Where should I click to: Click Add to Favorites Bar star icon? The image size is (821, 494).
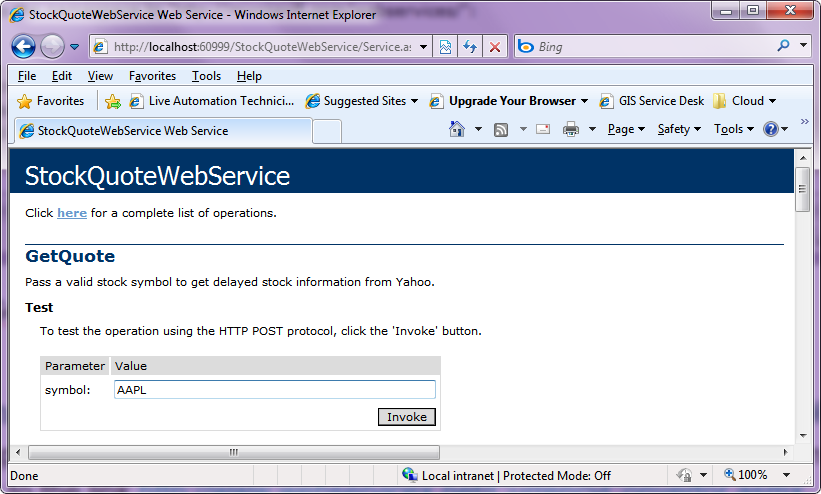pyautogui.click(x=113, y=101)
